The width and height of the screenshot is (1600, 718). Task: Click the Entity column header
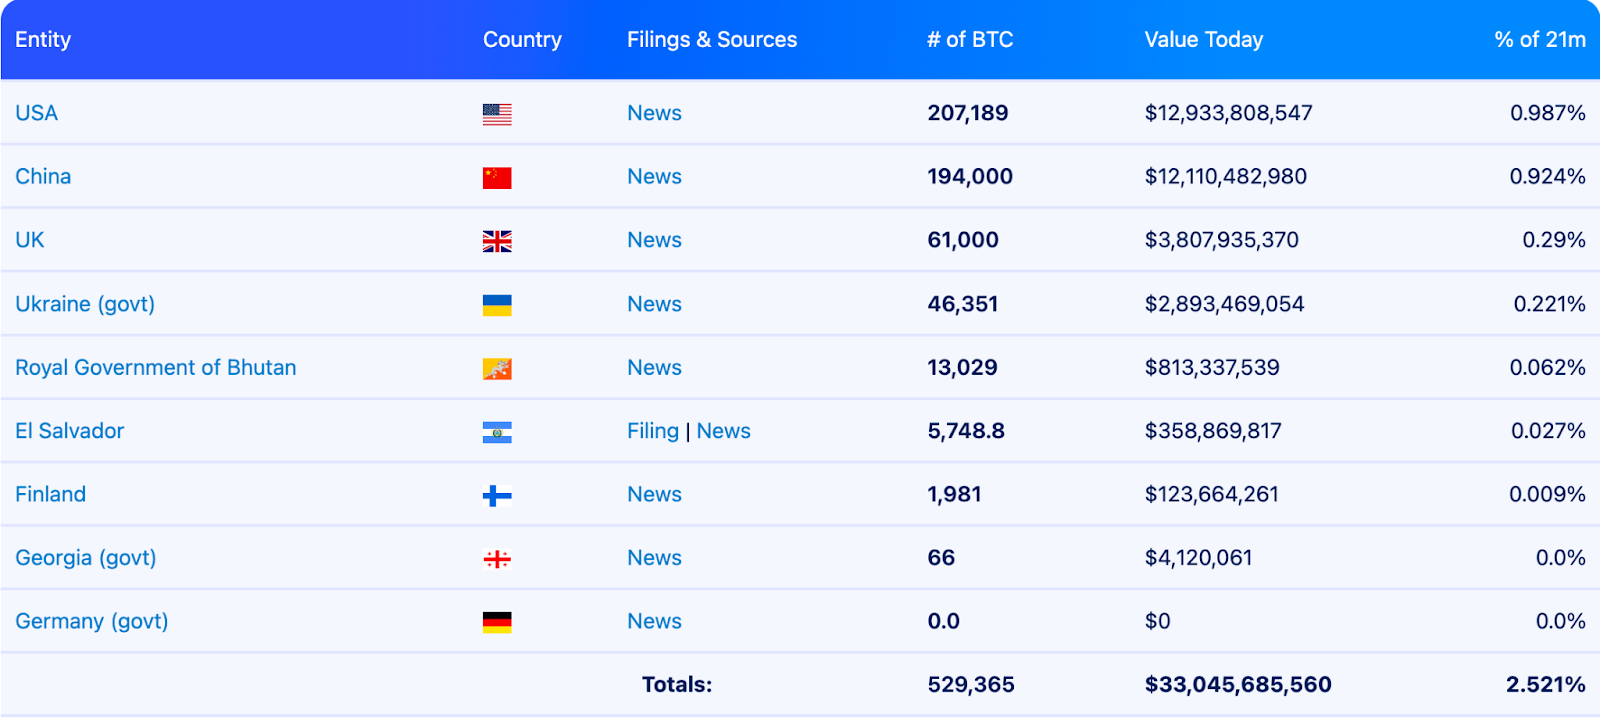[x=43, y=40]
